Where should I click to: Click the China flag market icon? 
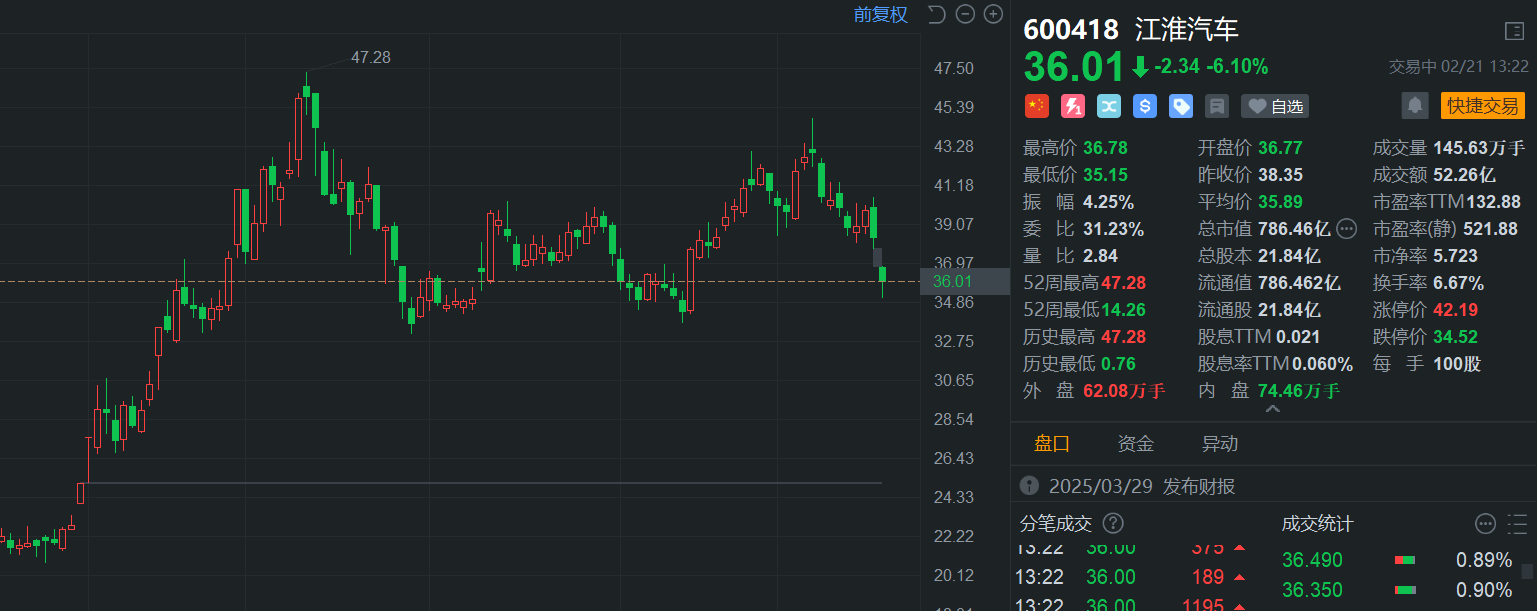(1036, 106)
